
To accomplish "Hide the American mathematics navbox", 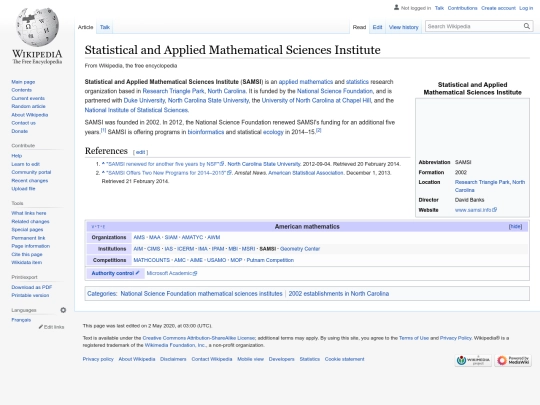I will tap(515, 226).
